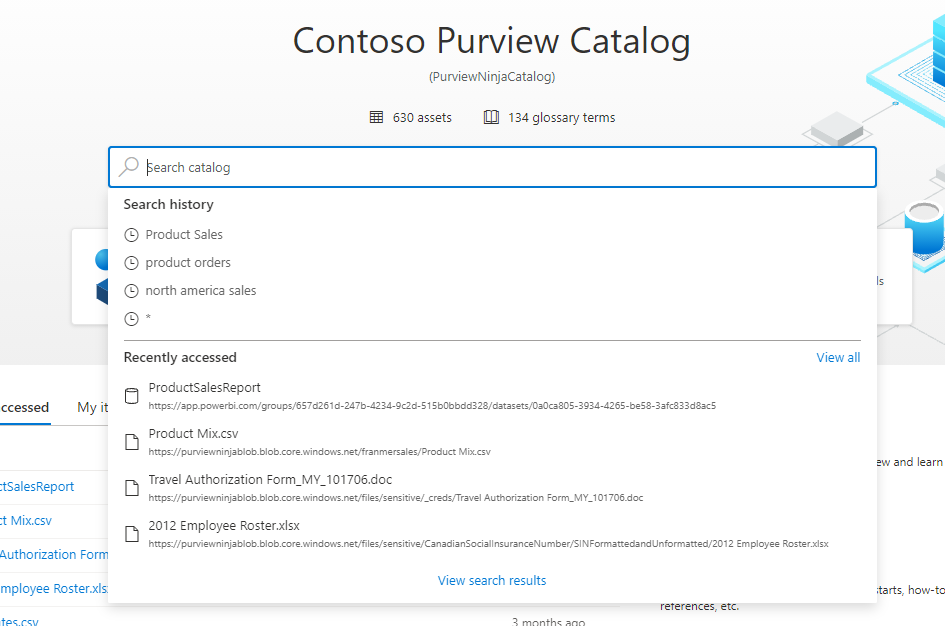Open View all recently accessed link
This screenshot has width=945, height=626.
tap(838, 357)
